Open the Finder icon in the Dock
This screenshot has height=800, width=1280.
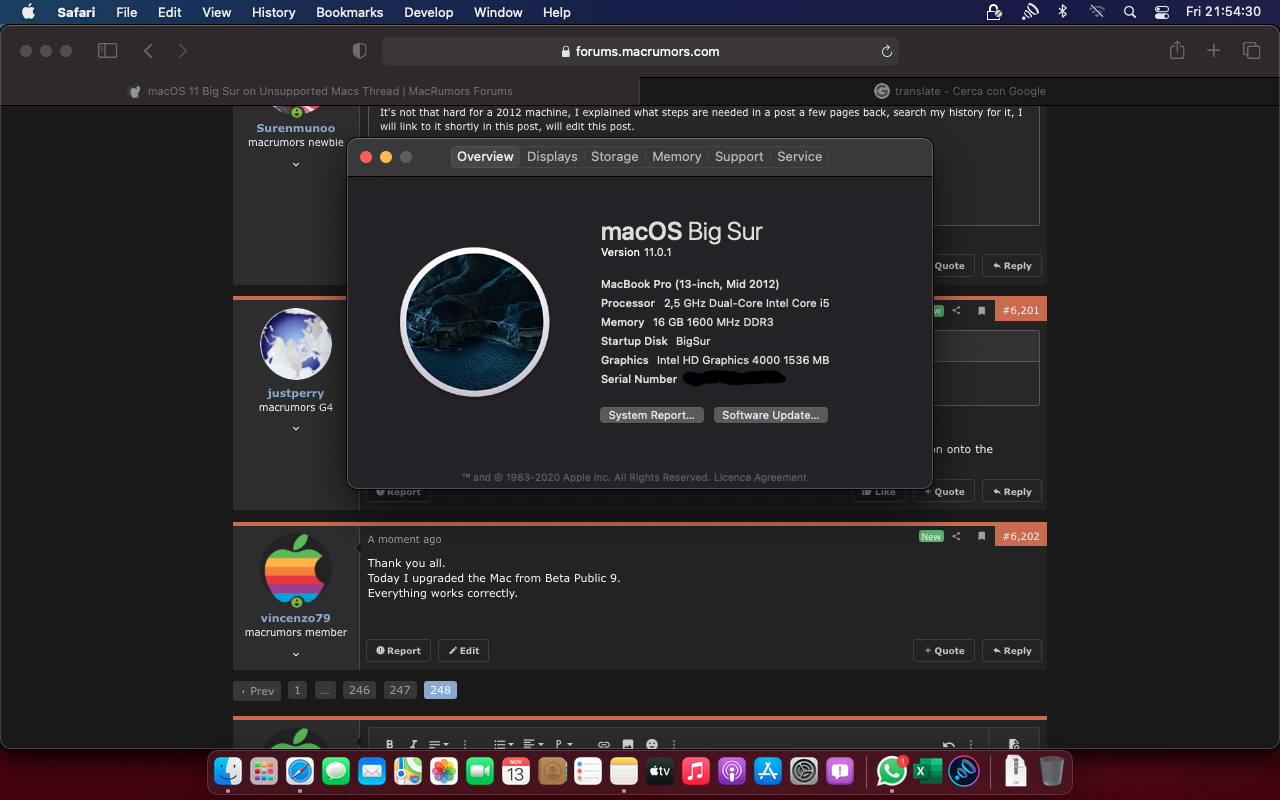tap(228, 771)
